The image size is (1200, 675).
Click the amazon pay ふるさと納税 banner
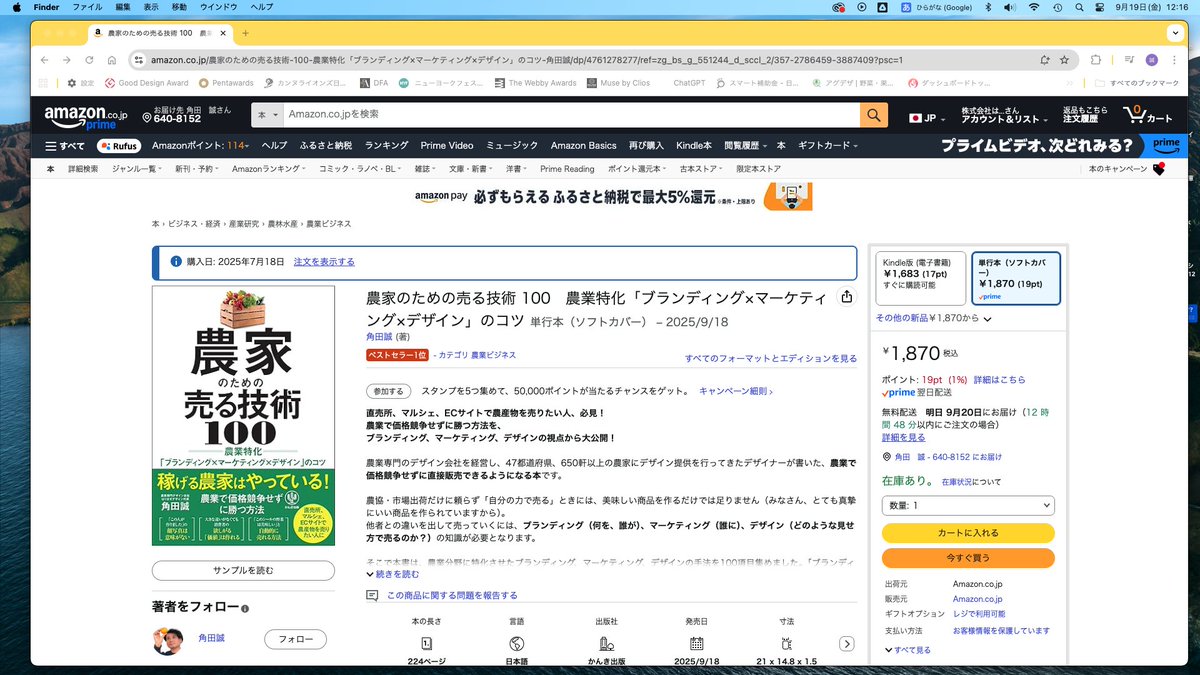coord(613,197)
